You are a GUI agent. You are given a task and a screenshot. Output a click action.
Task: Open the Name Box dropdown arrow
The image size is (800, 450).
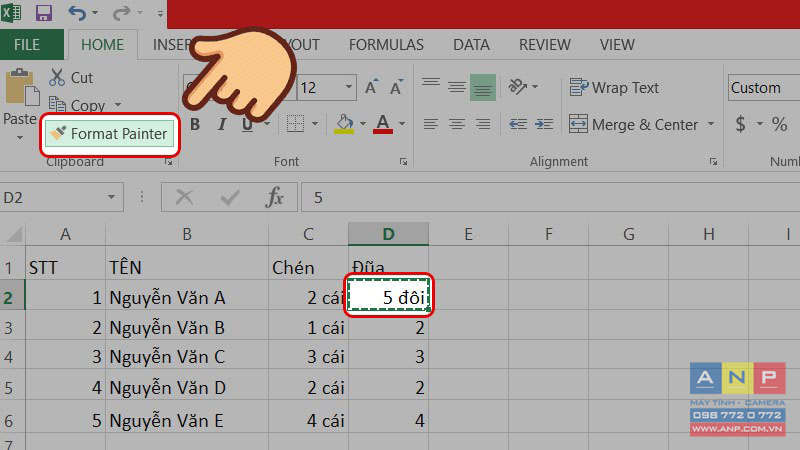click(111, 197)
